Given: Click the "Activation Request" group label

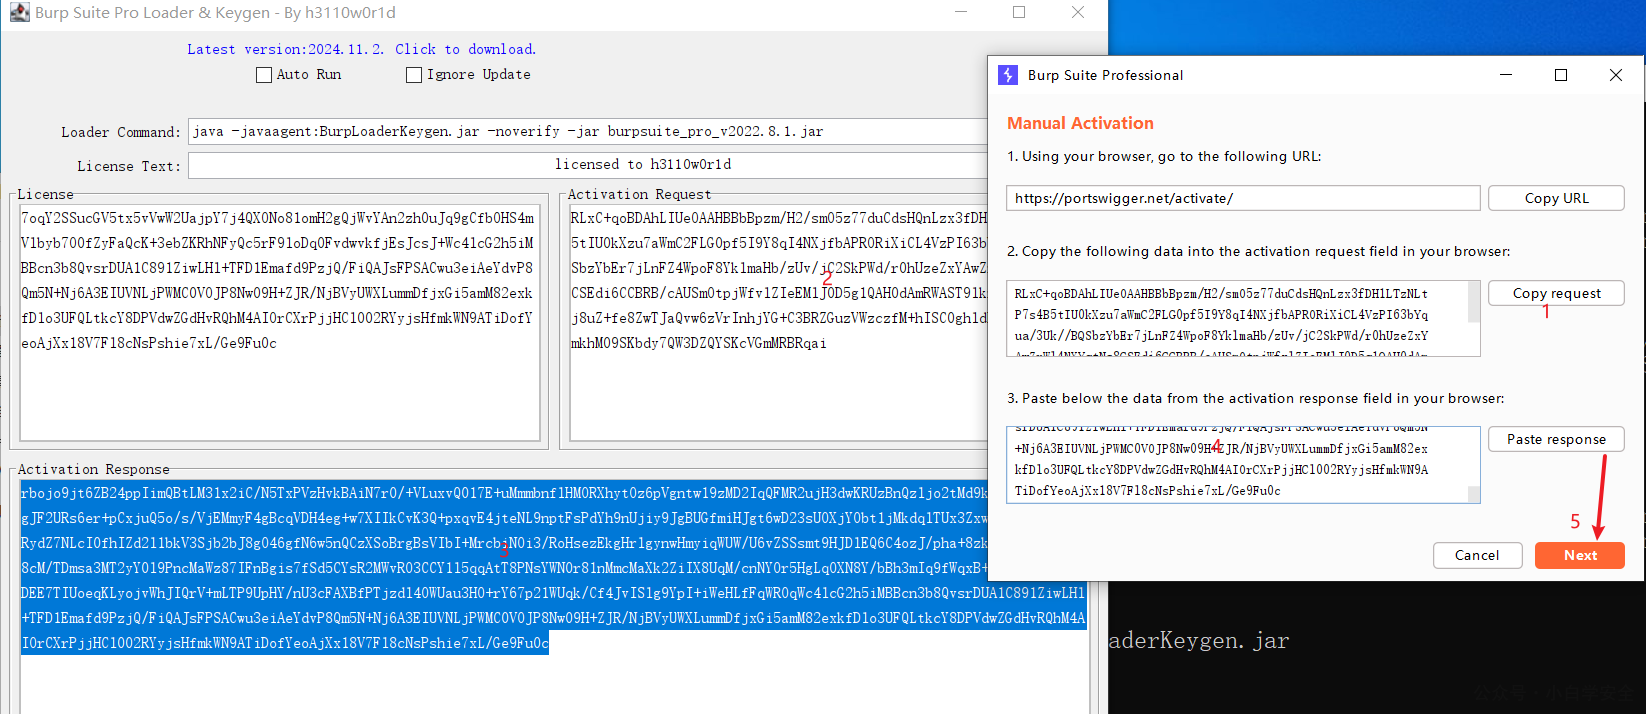Looking at the screenshot, I should click(640, 194).
